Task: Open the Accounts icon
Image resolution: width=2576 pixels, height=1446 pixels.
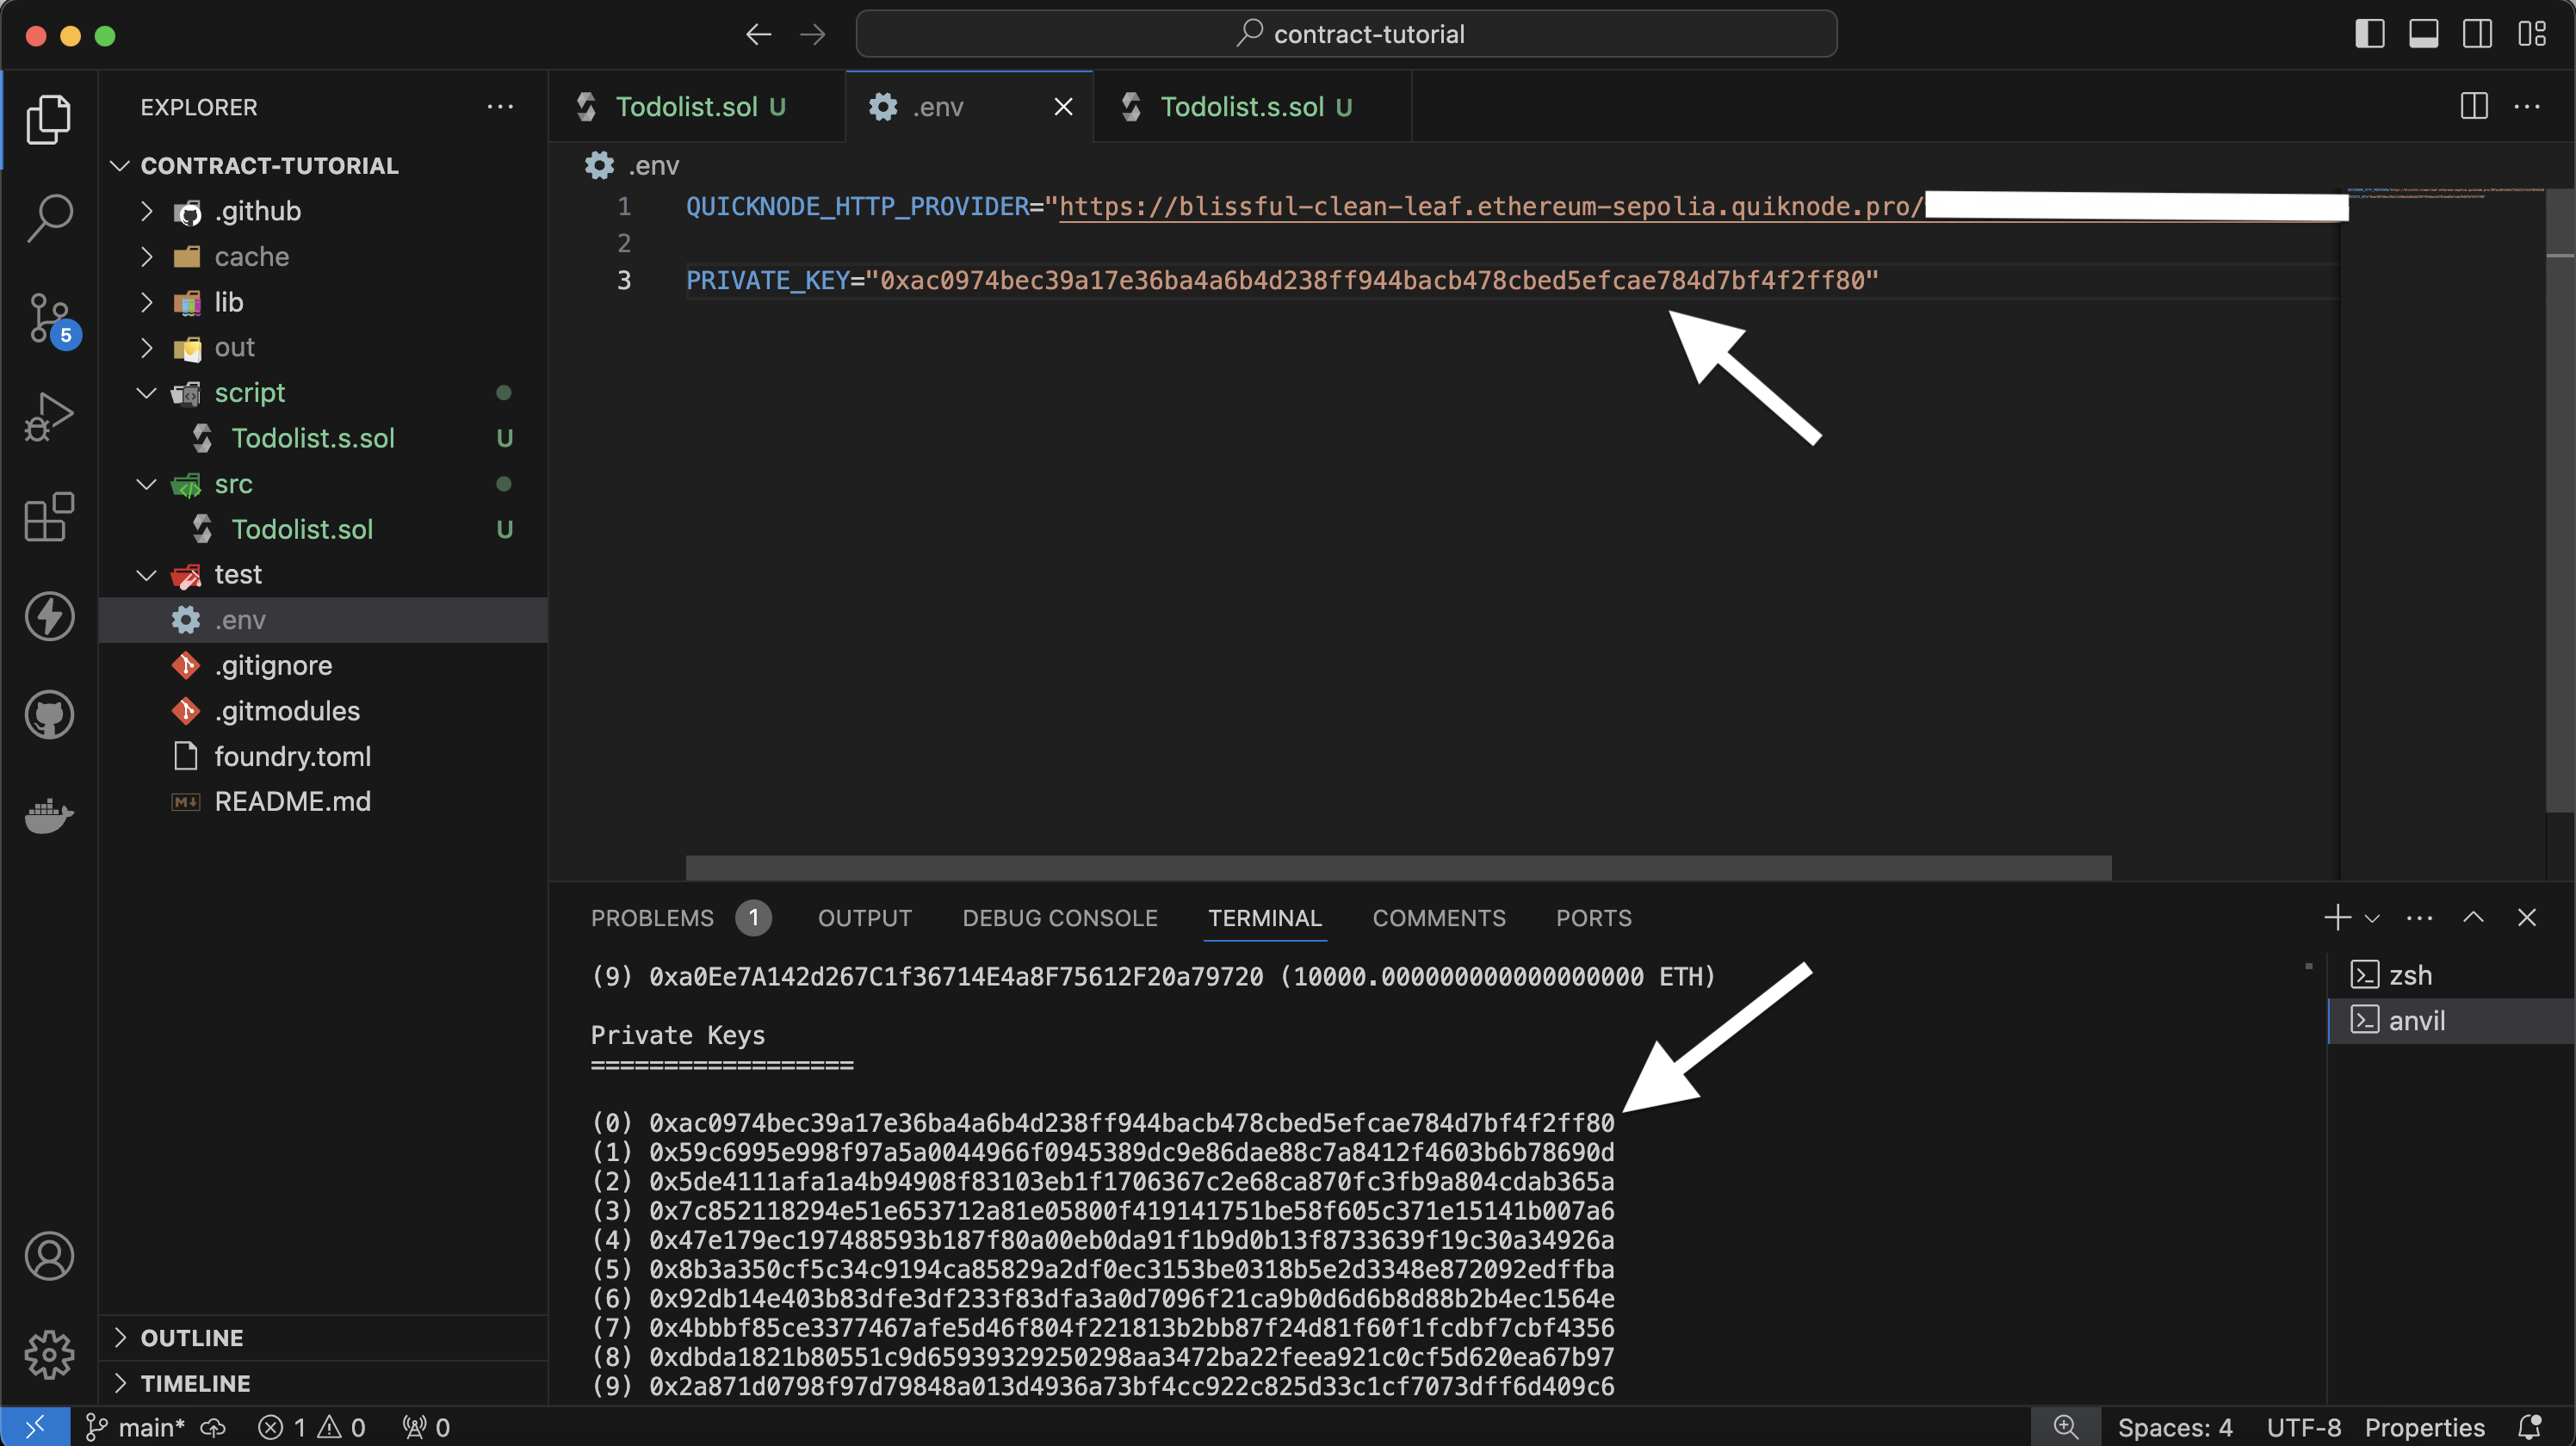Action: [49, 1256]
